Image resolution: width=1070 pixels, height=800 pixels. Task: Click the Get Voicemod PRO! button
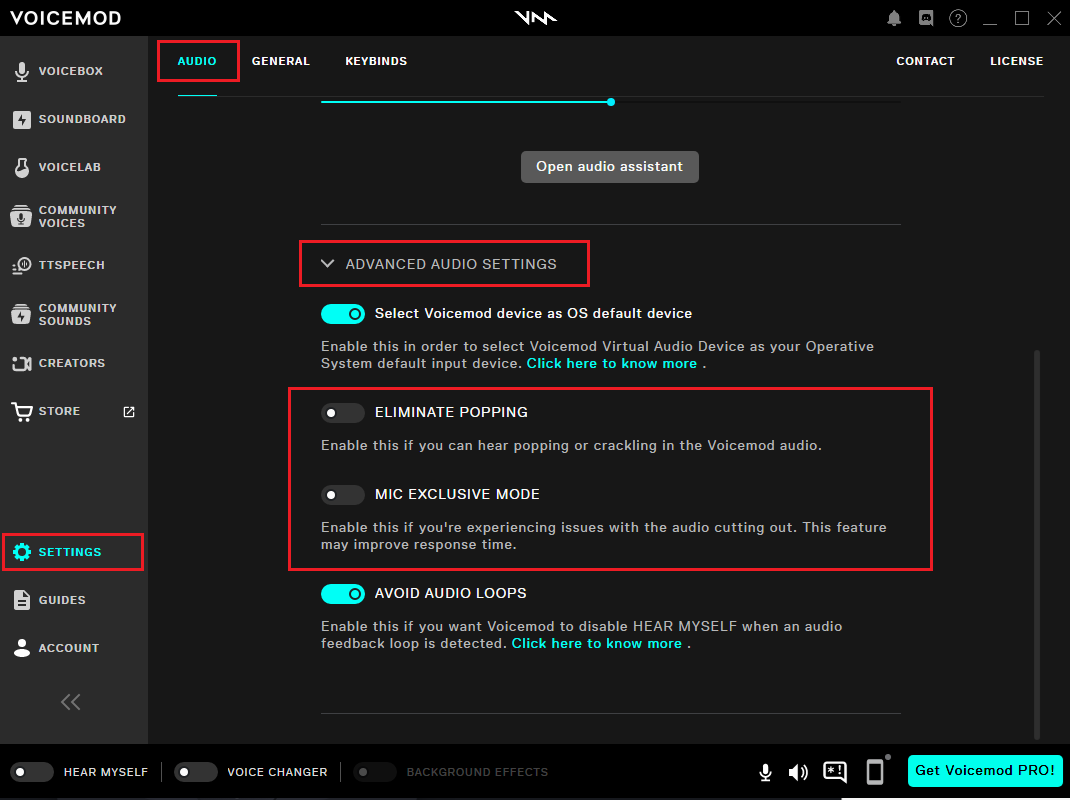pyautogui.click(x=984, y=770)
